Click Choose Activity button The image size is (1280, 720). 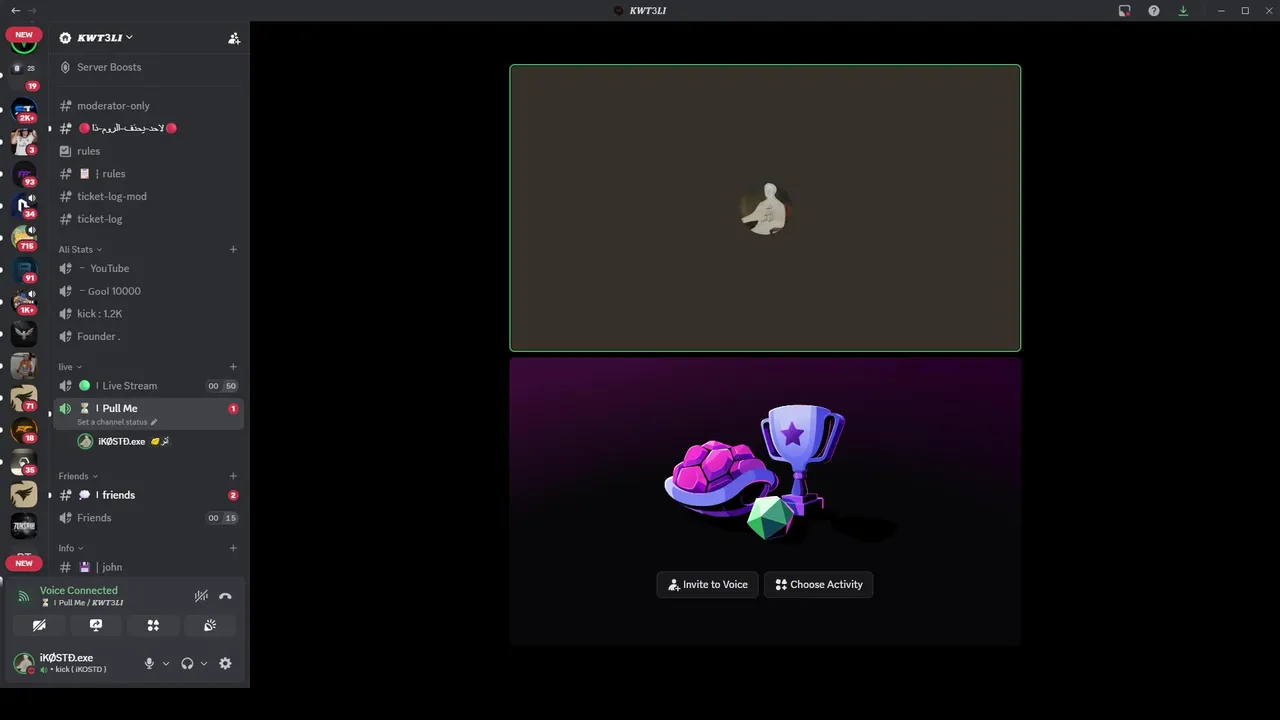tap(819, 585)
